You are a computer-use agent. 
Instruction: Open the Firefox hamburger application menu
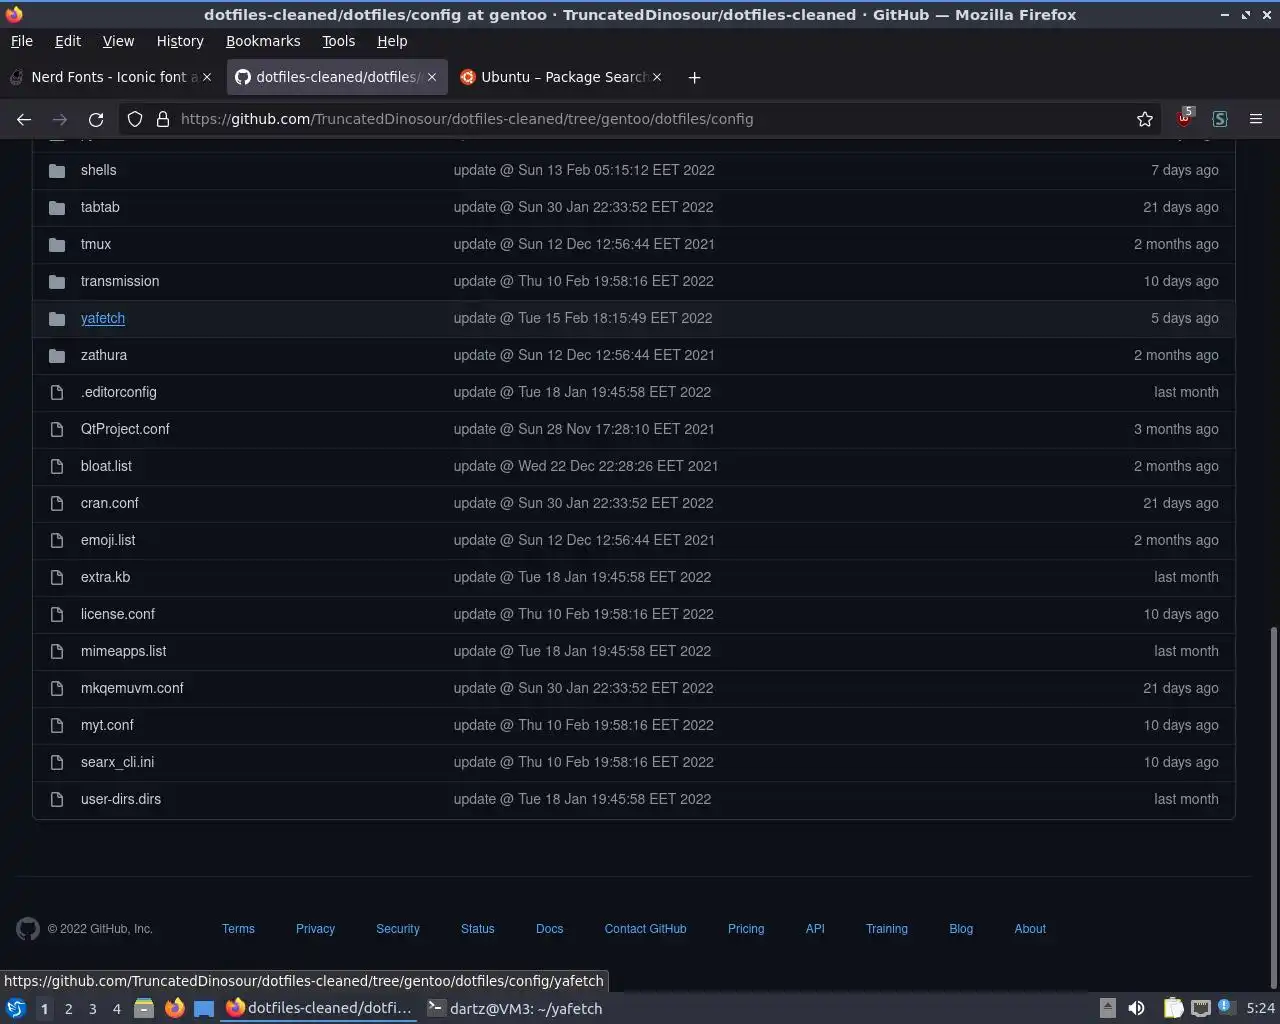coord(1256,119)
